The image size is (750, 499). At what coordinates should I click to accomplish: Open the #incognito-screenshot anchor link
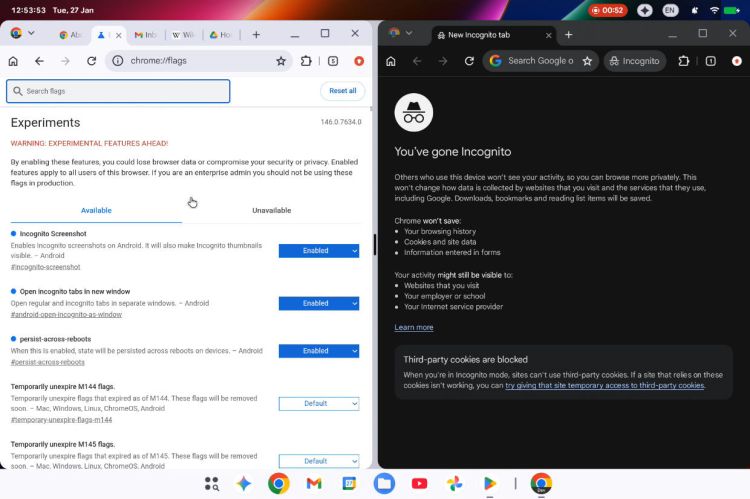[x=45, y=267]
